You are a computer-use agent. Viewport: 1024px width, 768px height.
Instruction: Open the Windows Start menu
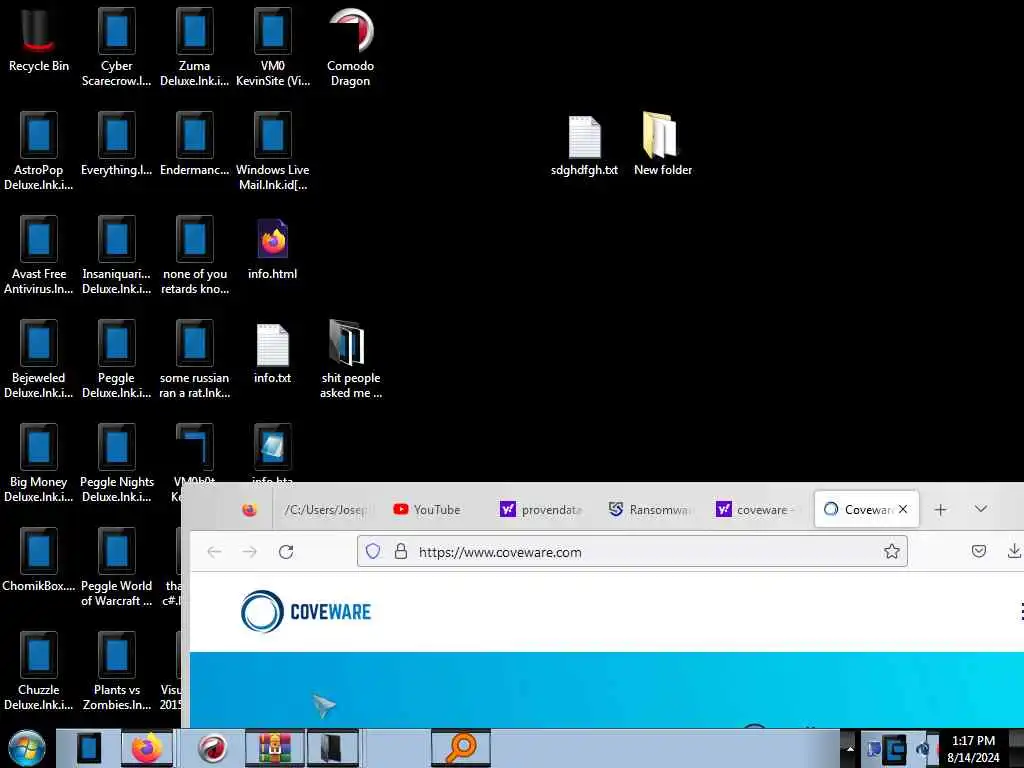[x=26, y=748]
